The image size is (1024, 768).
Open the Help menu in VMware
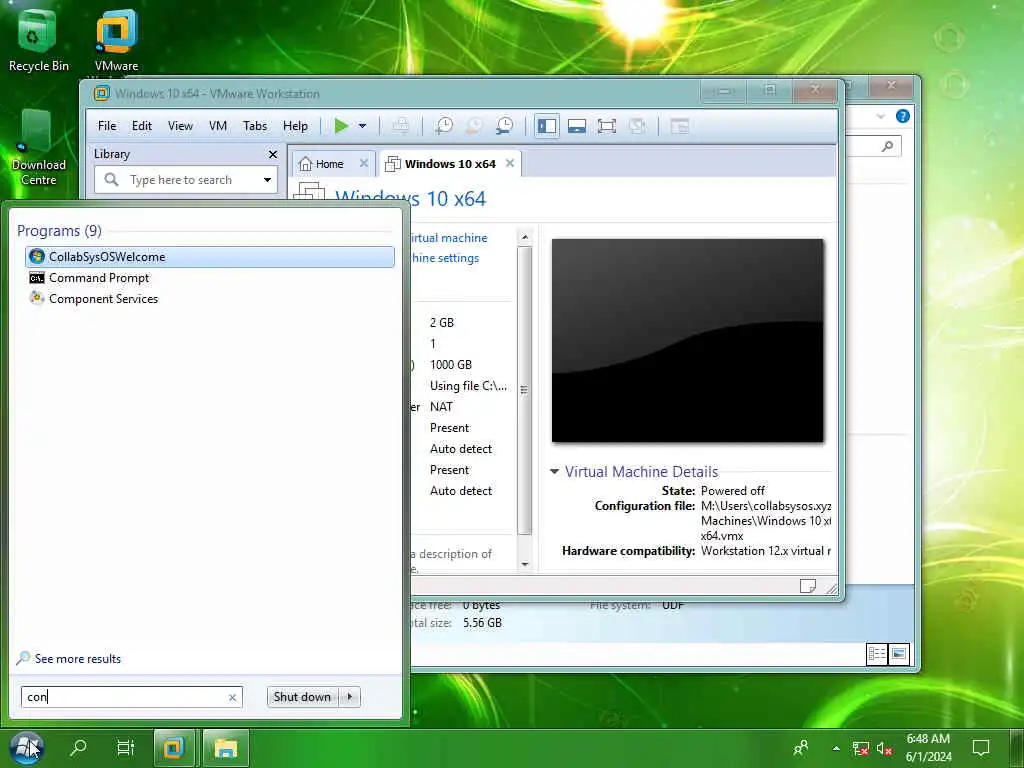click(x=295, y=126)
